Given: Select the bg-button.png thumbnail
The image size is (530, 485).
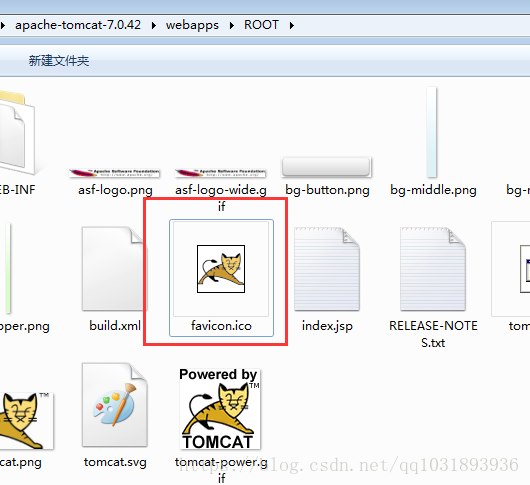Looking at the screenshot, I should pos(326,167).
